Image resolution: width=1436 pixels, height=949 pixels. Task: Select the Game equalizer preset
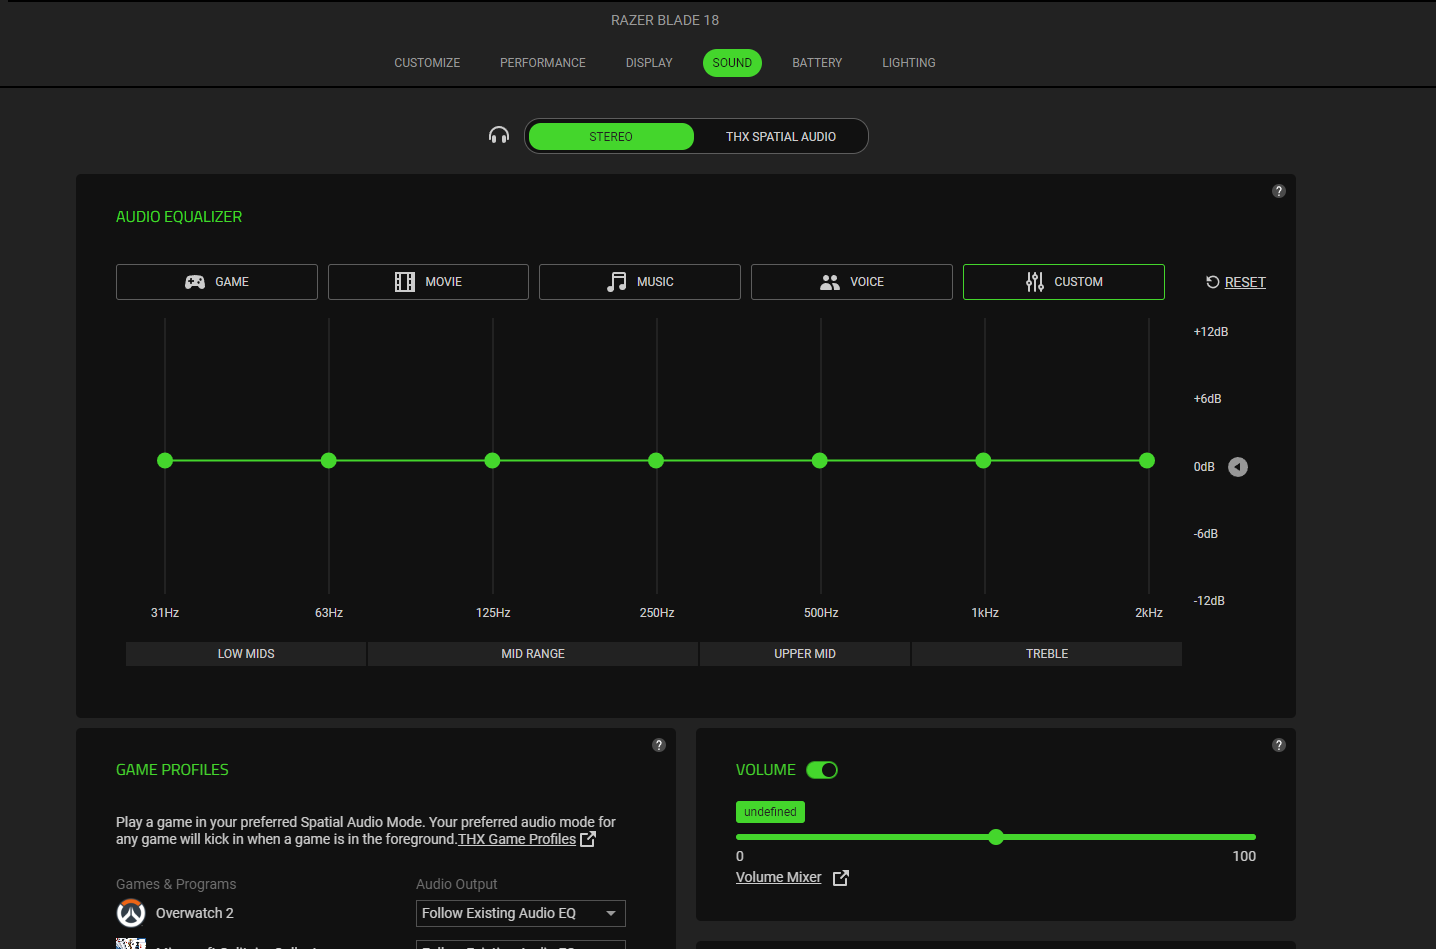click(x=217, y=282)
